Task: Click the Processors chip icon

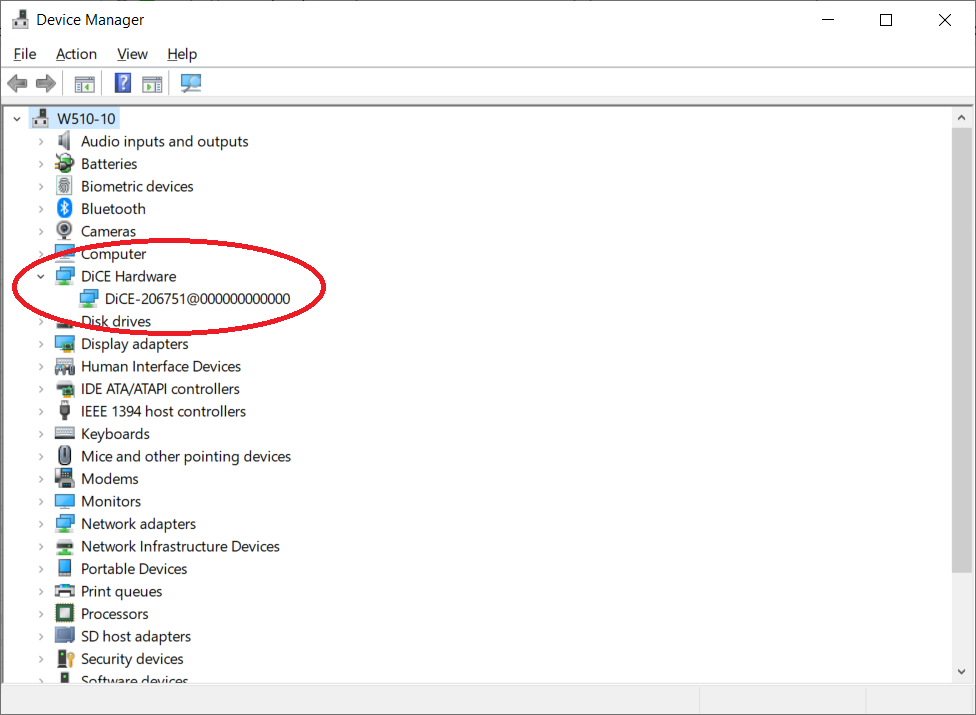Action: pyautogui.click(x=65, y=614)
